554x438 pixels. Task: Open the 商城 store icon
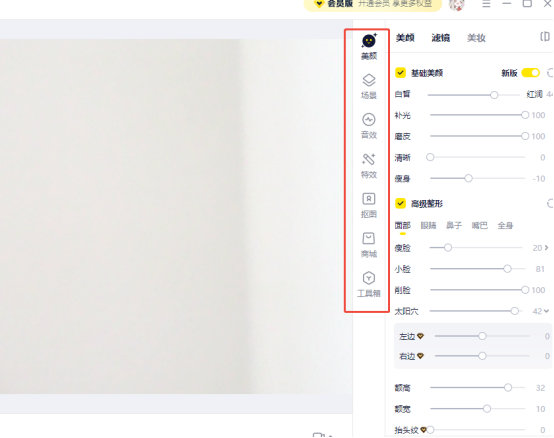[369, 245]
